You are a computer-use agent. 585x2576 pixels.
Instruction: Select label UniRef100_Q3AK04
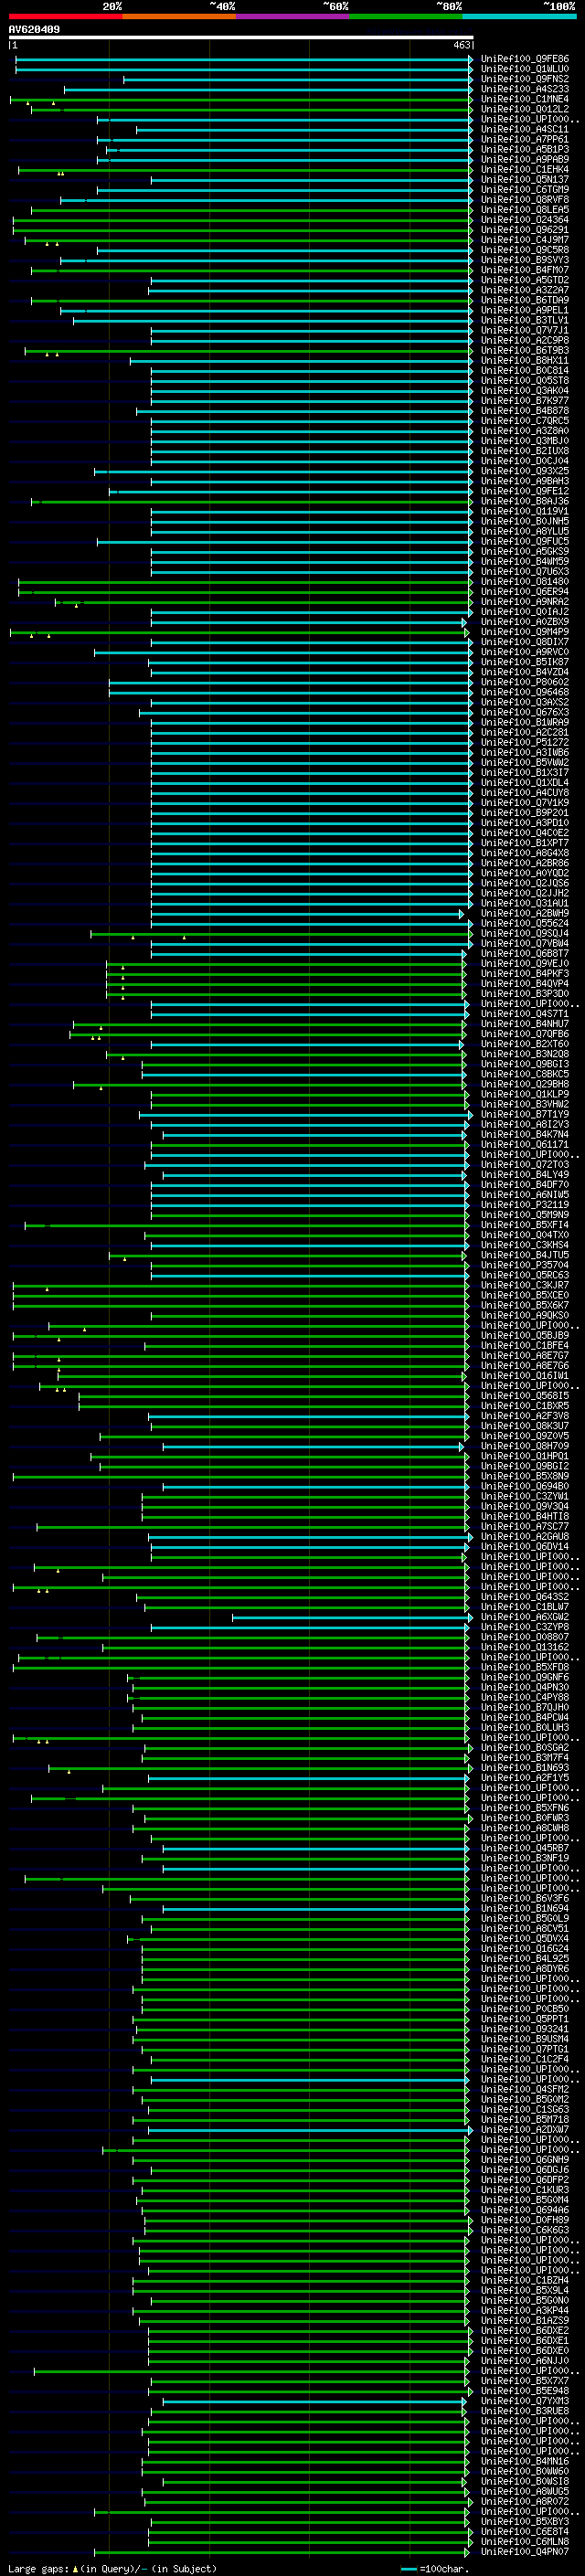[x=524, y=391]
